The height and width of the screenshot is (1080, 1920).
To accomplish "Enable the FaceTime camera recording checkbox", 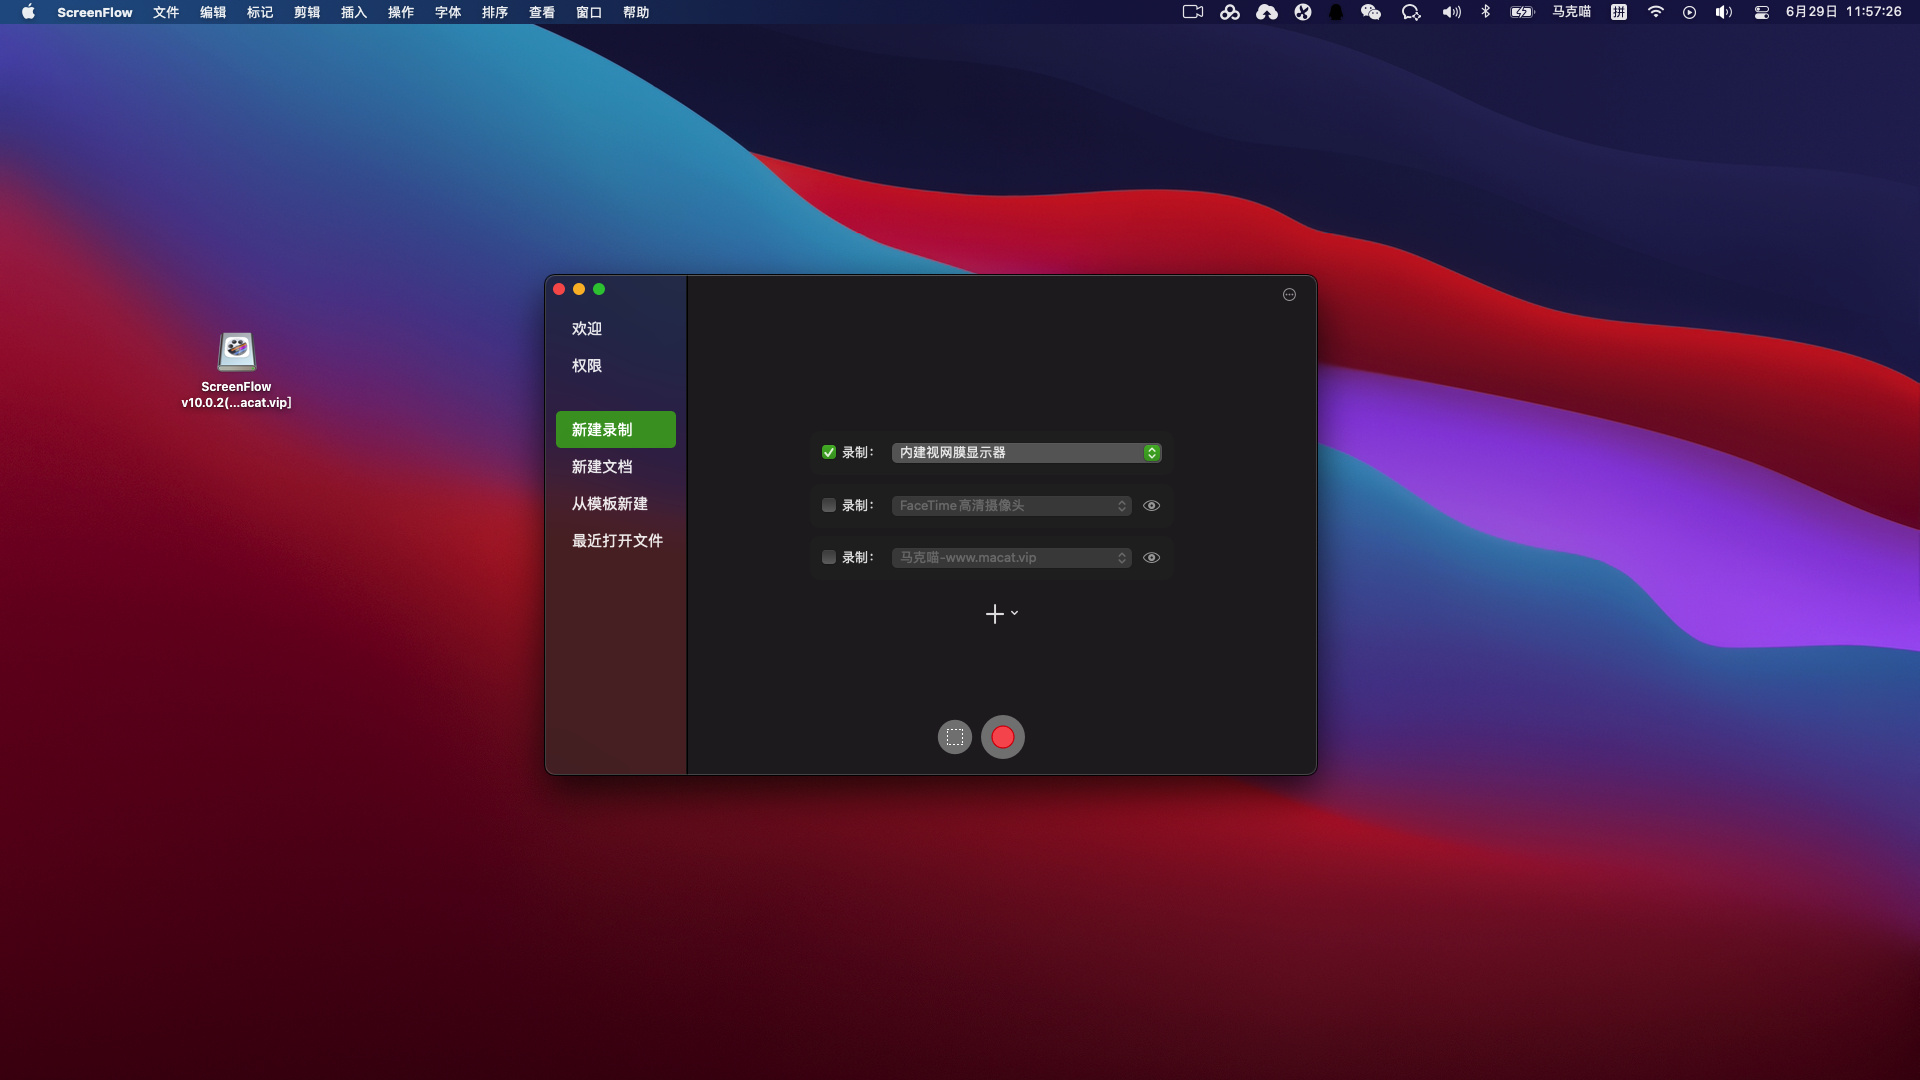I will pos(829,506).
